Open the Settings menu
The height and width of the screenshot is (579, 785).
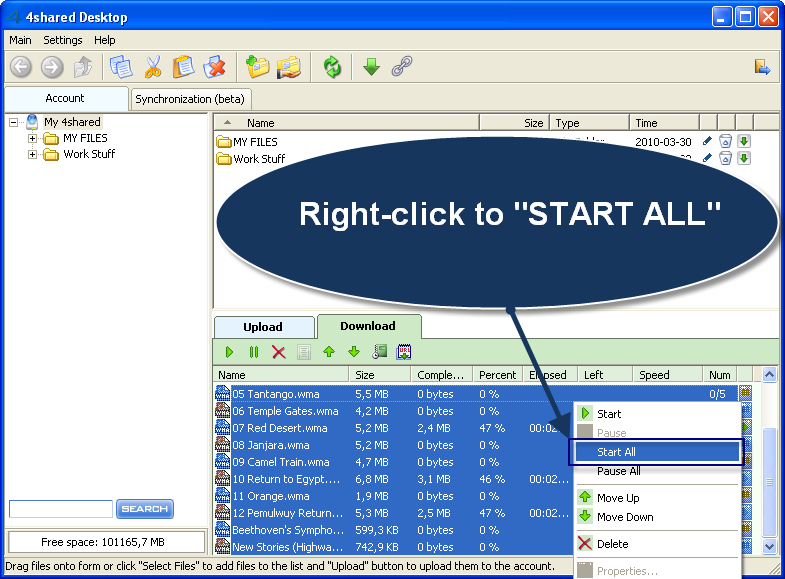(x=63, y=40)
